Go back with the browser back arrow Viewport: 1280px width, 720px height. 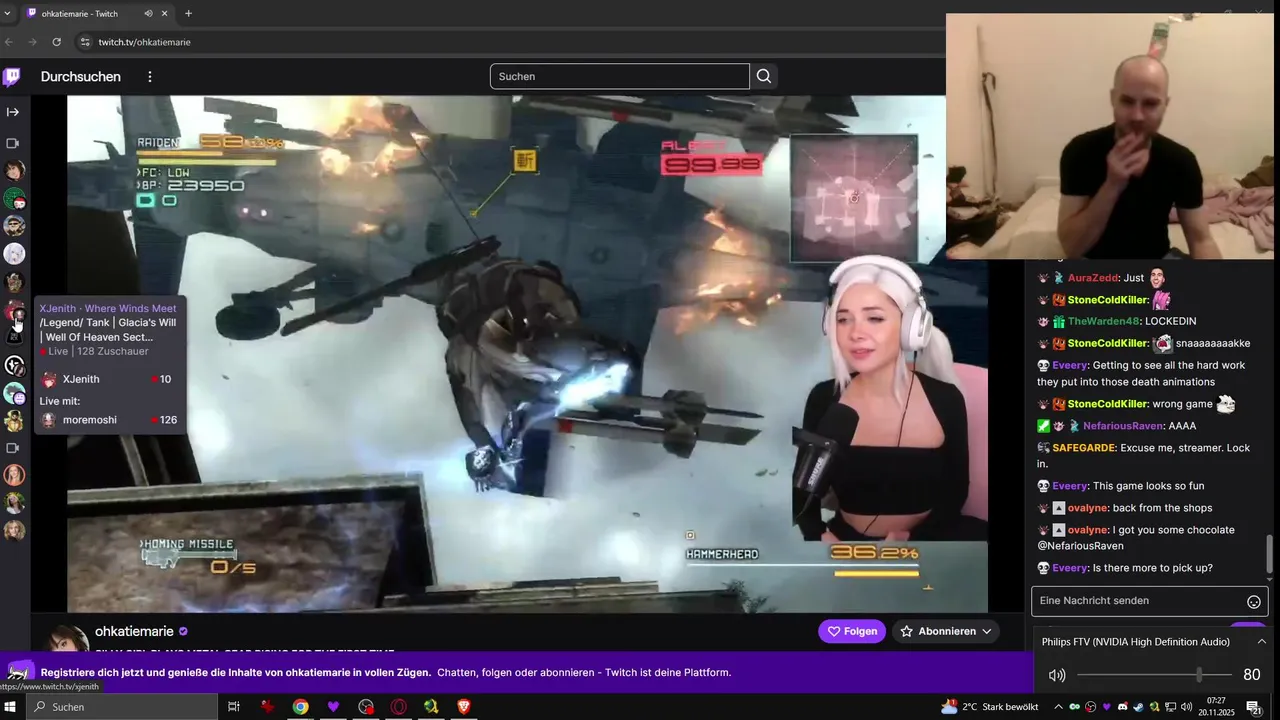coord(9,42)
